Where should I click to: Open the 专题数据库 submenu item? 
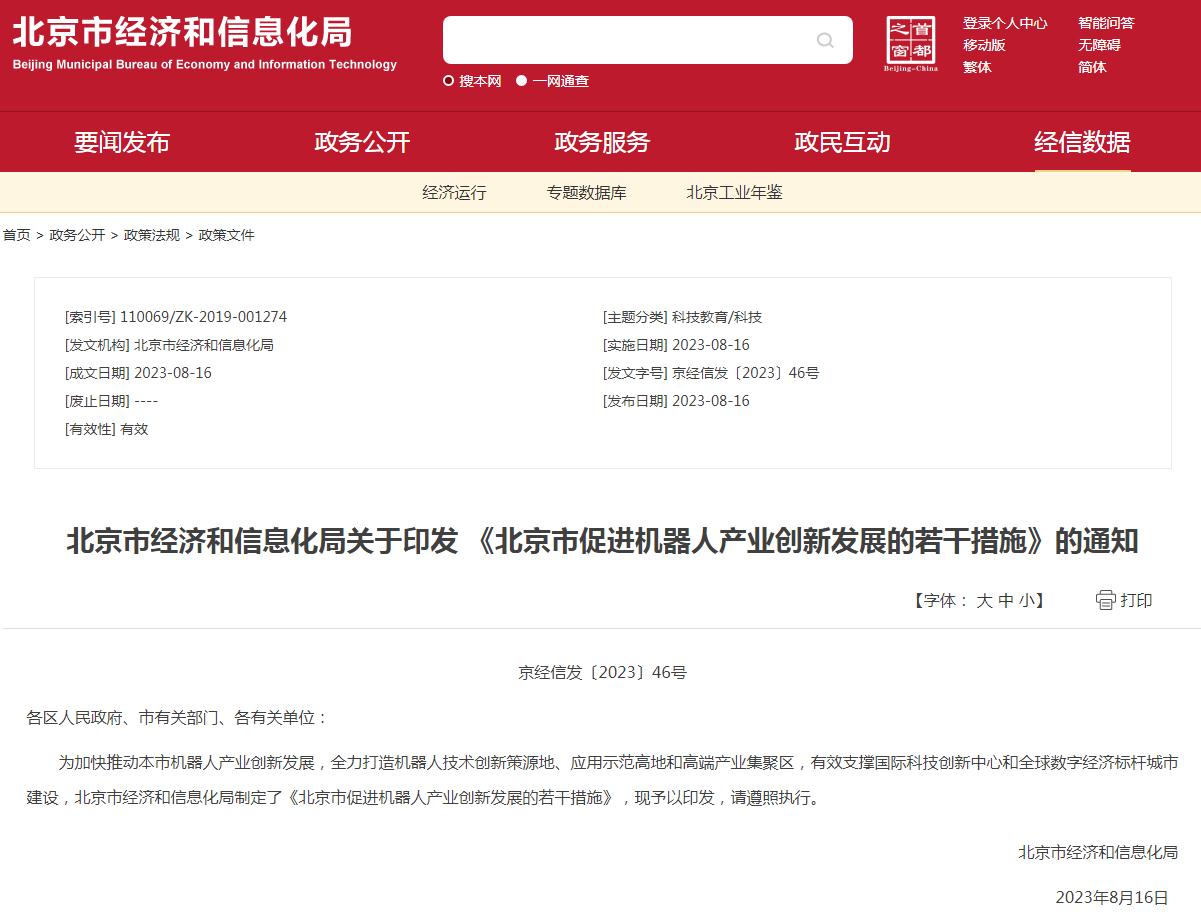coord(586,193)
